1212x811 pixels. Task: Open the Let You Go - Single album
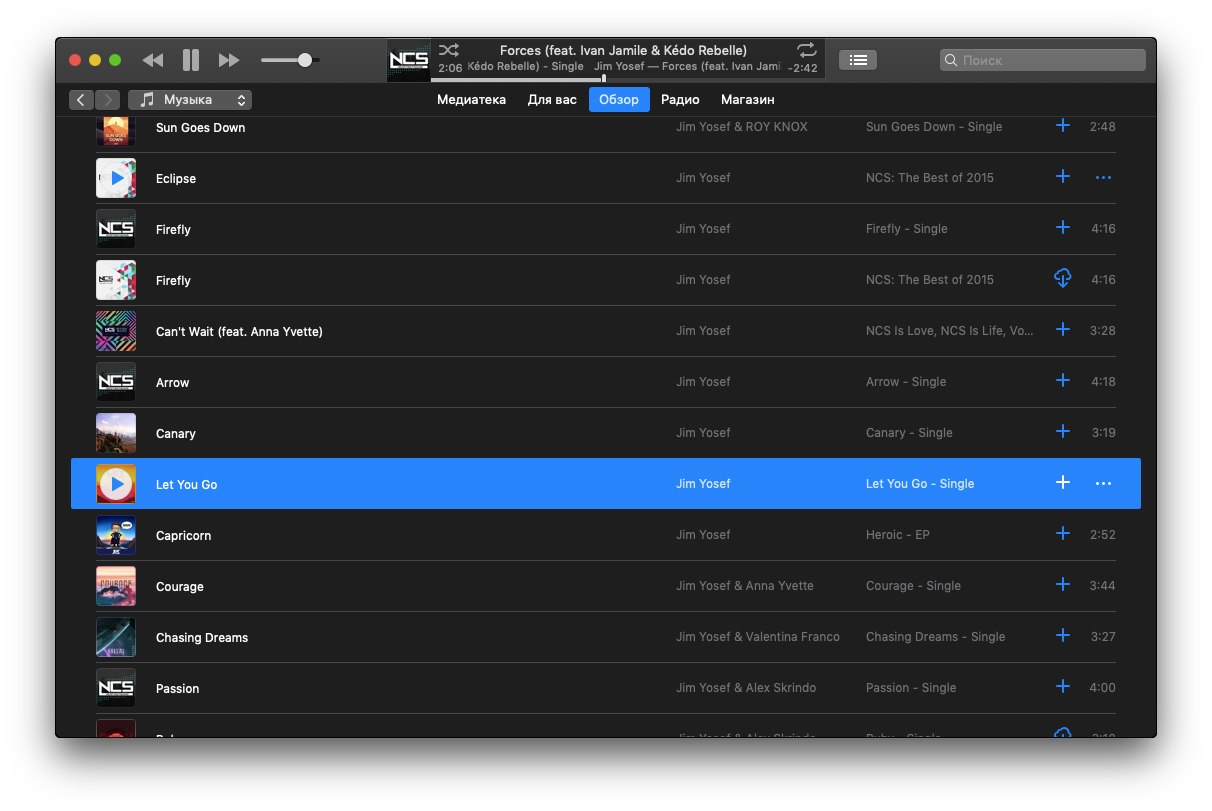pyautogui.click(x=920, y=484)
